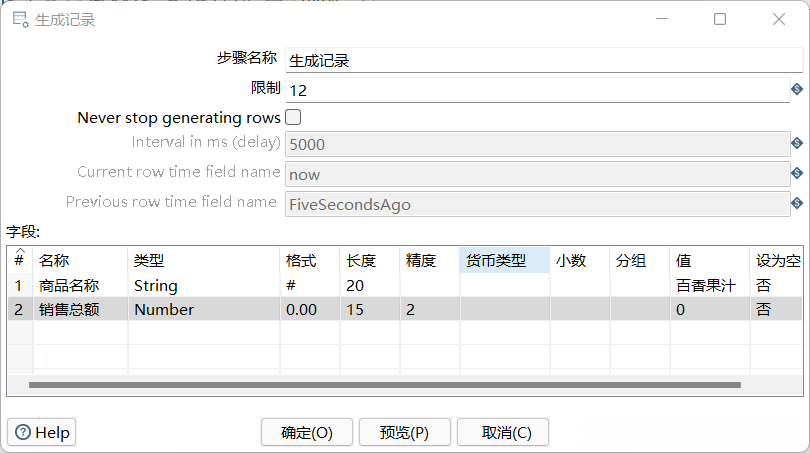The height and width of the screenshot is (453, 810).
Task: Sort by the # column header
Action: point(20,260)
